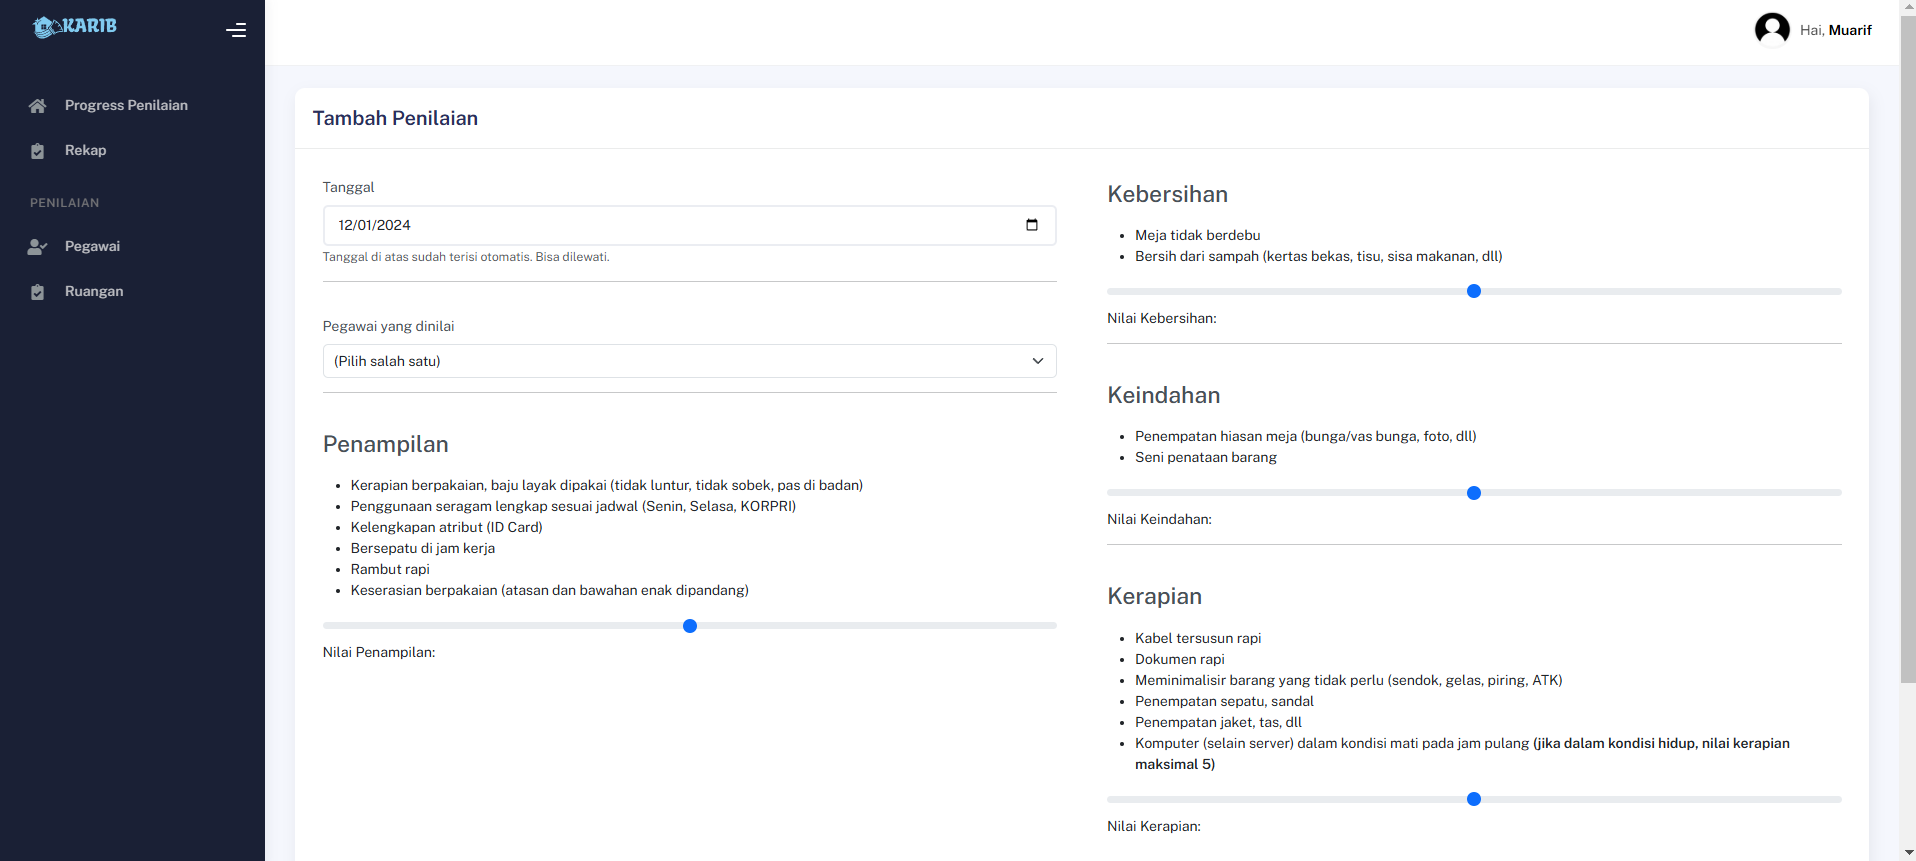This screenshot has width=1916, height=861.
Task: Click the clipboard icon beside Ruangan
Action: point(38,292)
